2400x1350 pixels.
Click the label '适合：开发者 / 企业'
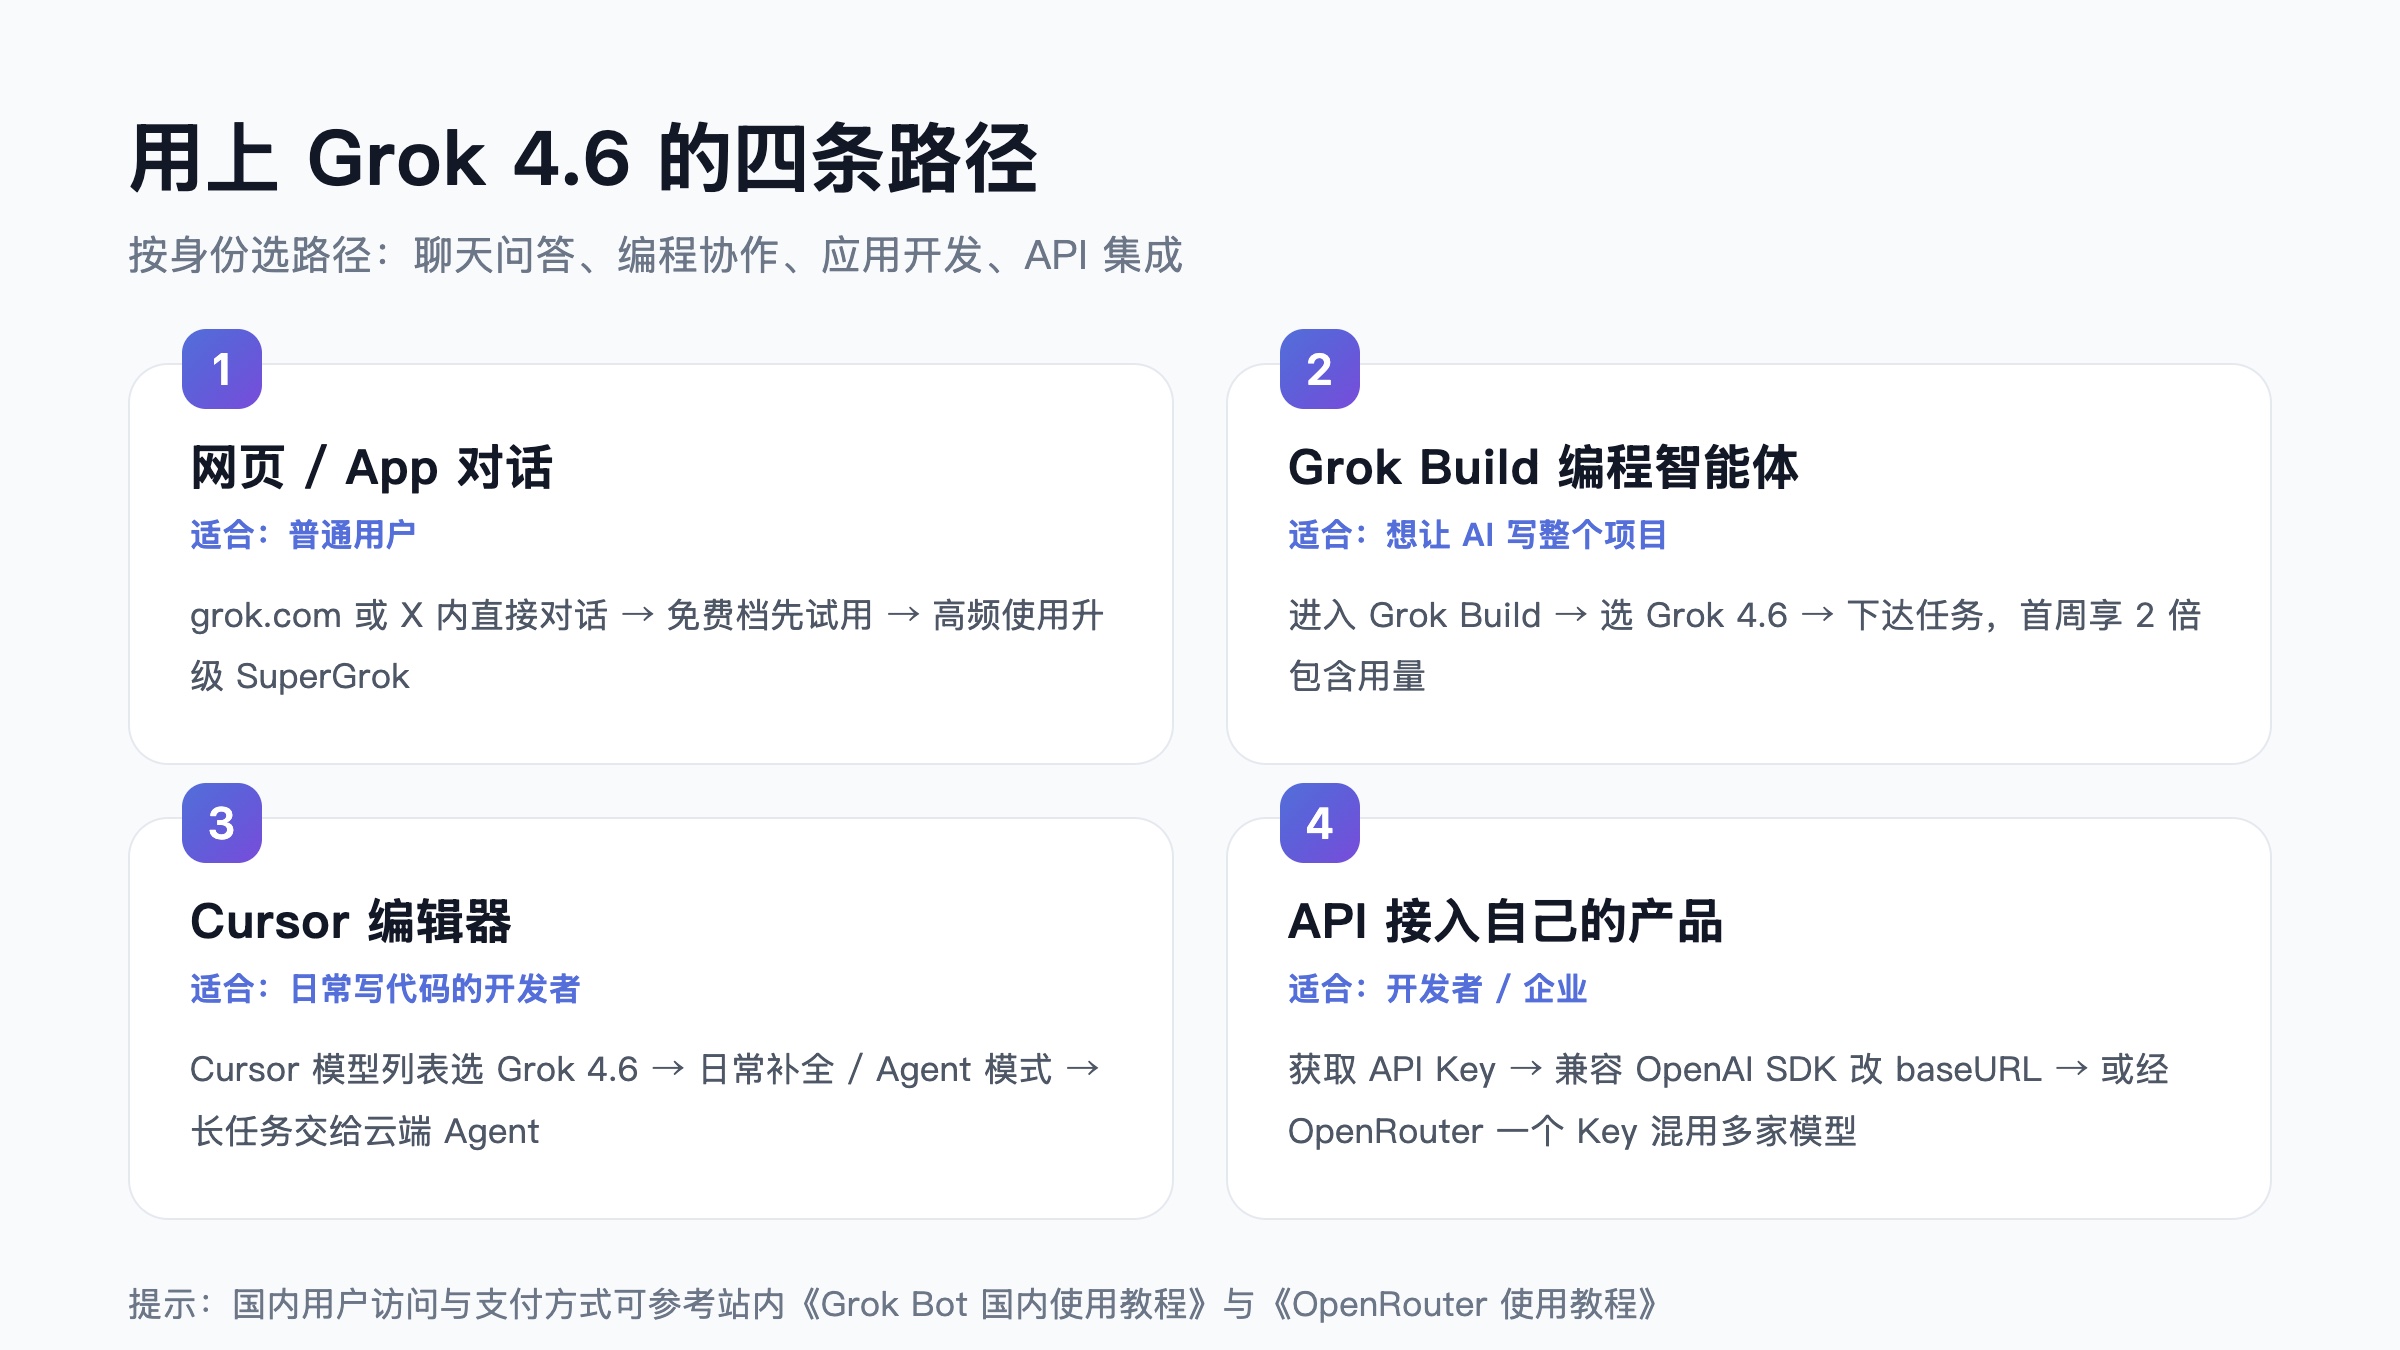click(x=1438, y=989)
